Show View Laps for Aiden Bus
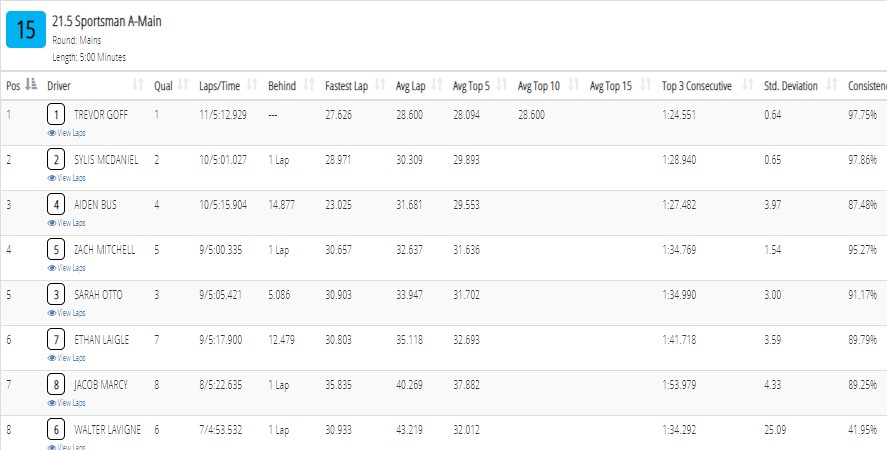The width and height of the screenshot is (887, 450). click(67, 223)
